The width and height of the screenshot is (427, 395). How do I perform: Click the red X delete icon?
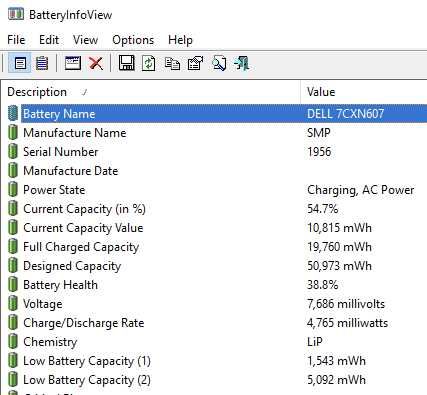click(96, 63)
